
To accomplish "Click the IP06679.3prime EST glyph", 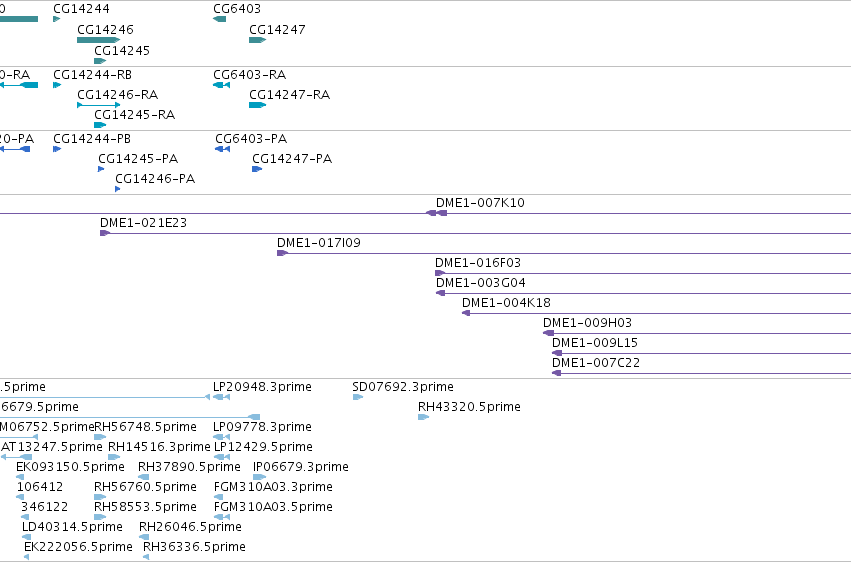I will coord(259,477).
